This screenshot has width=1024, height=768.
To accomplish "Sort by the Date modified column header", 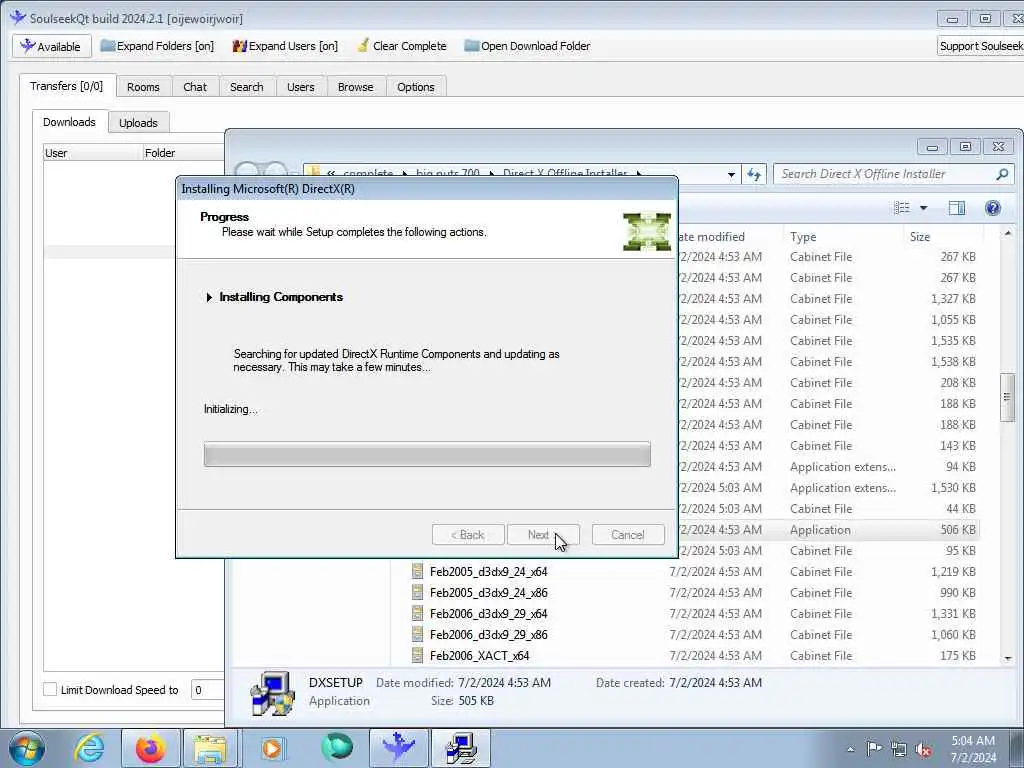I will [730, 236].
